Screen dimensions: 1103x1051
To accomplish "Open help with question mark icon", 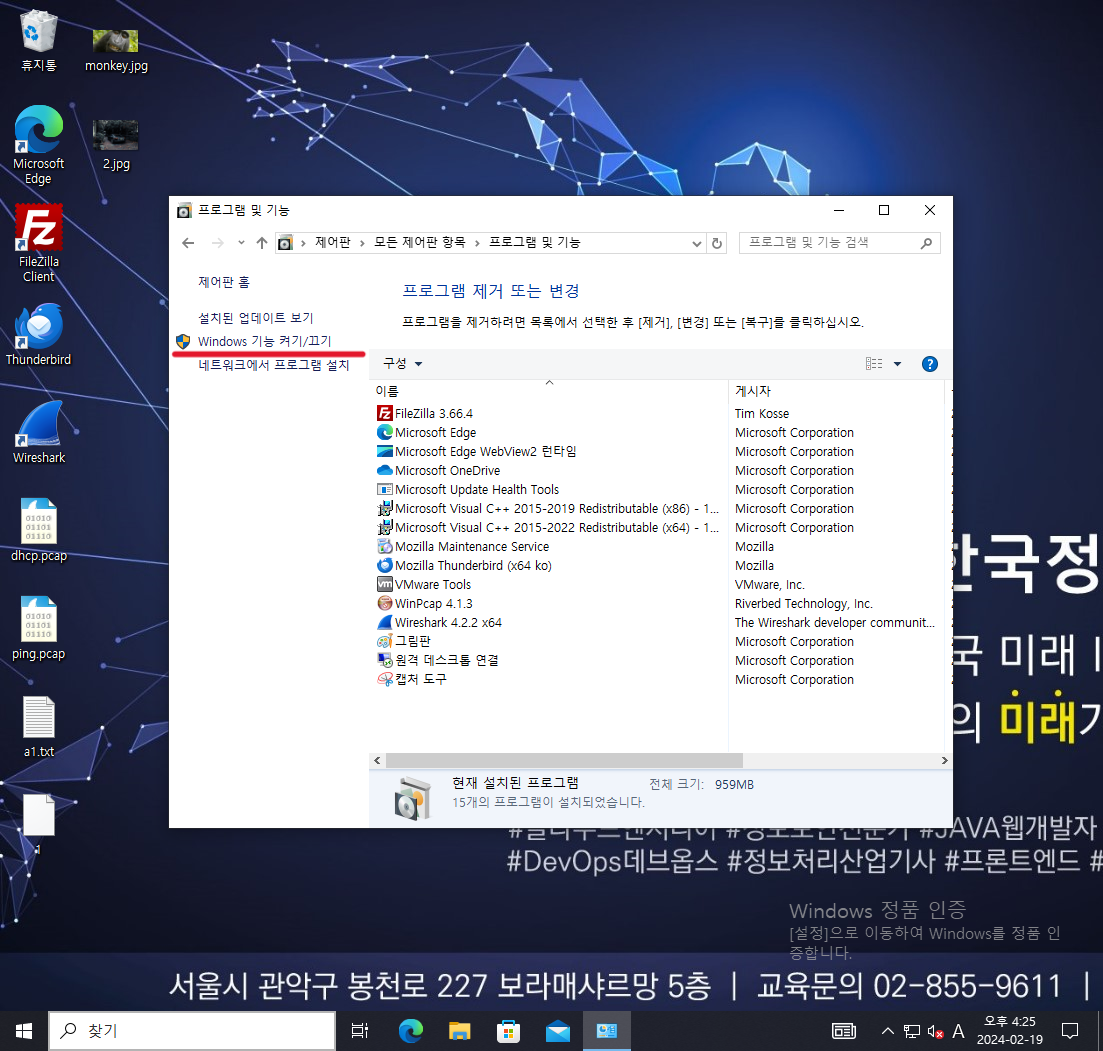I will (x=930, y=364).
